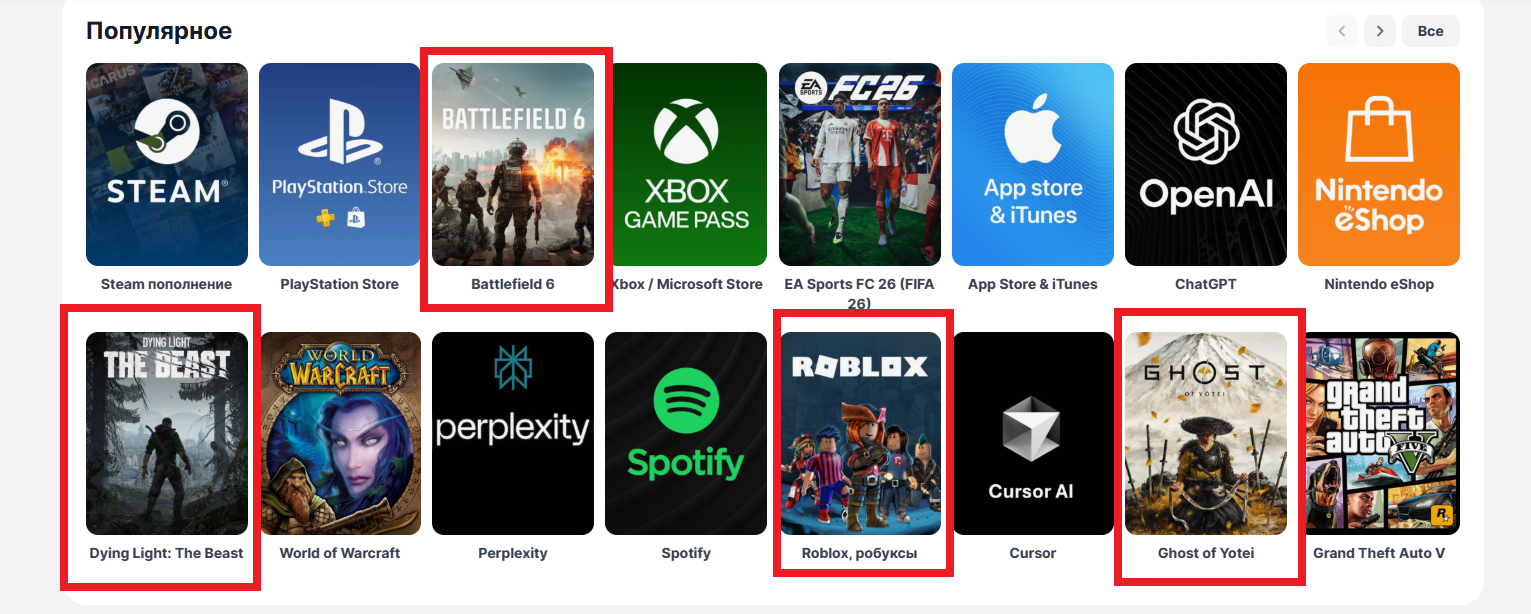1531x614 pixels.
Task: Open the Xbox Game Pass tile
Action: [x=686, y=164]
